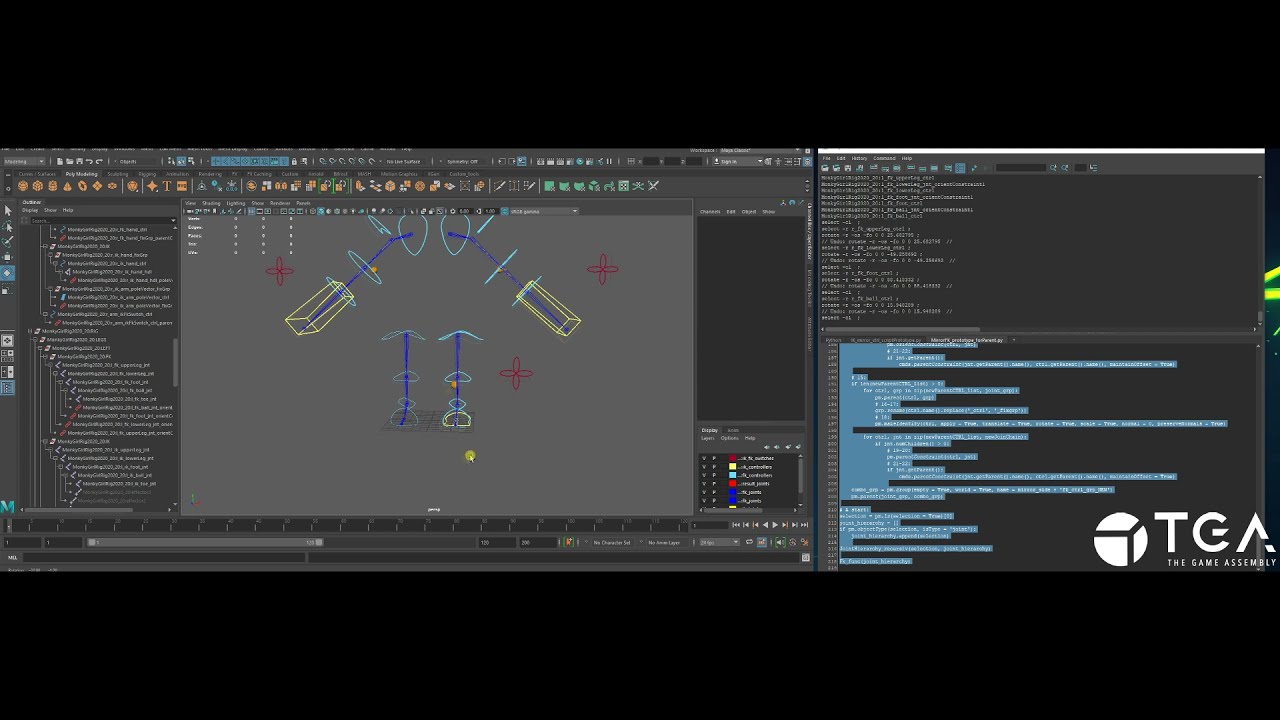Click the first green UV shelf icon
Viewport: 1280px width, 720px height.
[550, 186]
